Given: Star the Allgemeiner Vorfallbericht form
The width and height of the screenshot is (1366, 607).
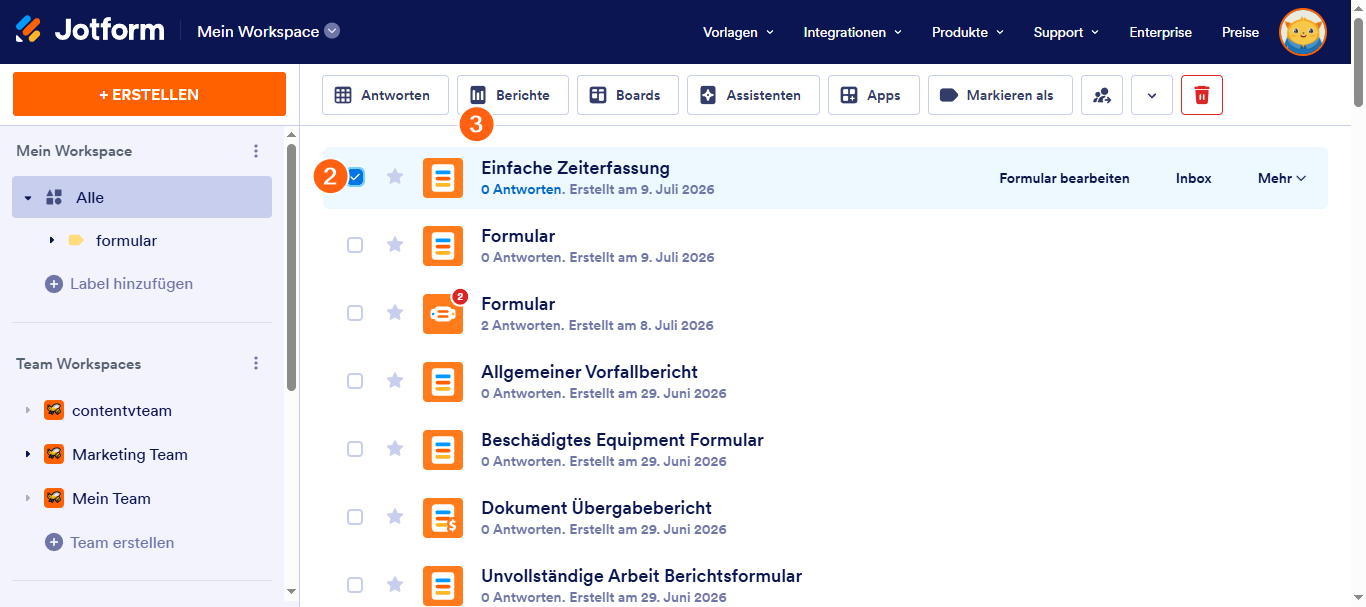Looking at the screenshot, I should tap(395, 381).
